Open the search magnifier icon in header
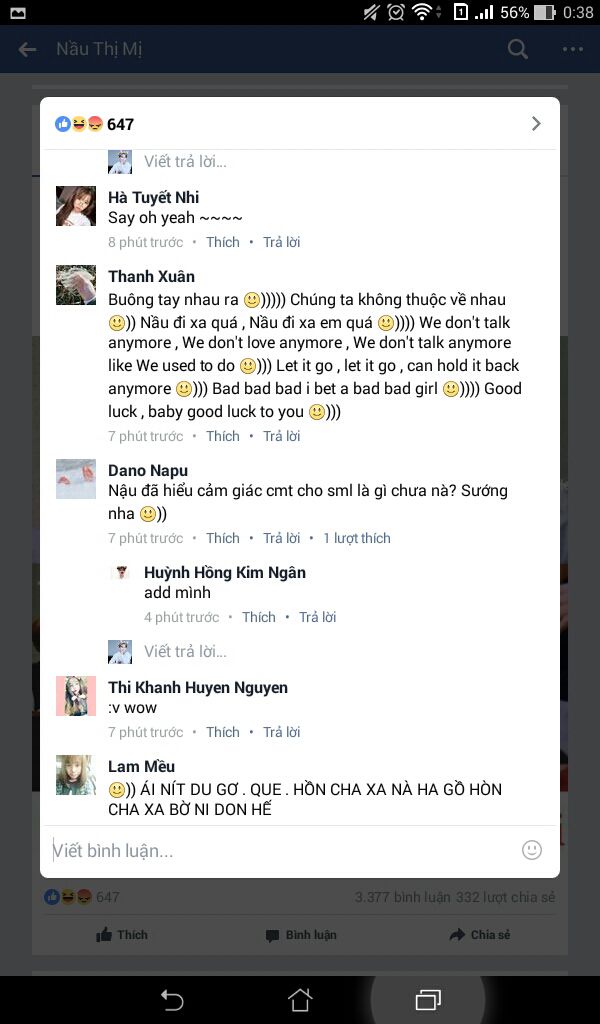The image size is (600, 1024). [517, 49]
